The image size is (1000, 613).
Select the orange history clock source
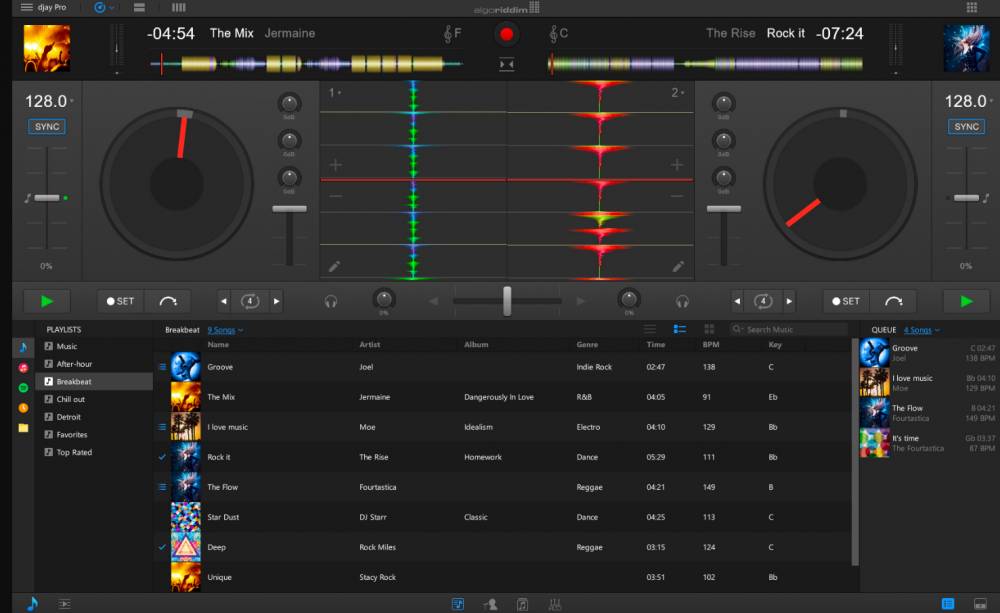coord(24,408)
